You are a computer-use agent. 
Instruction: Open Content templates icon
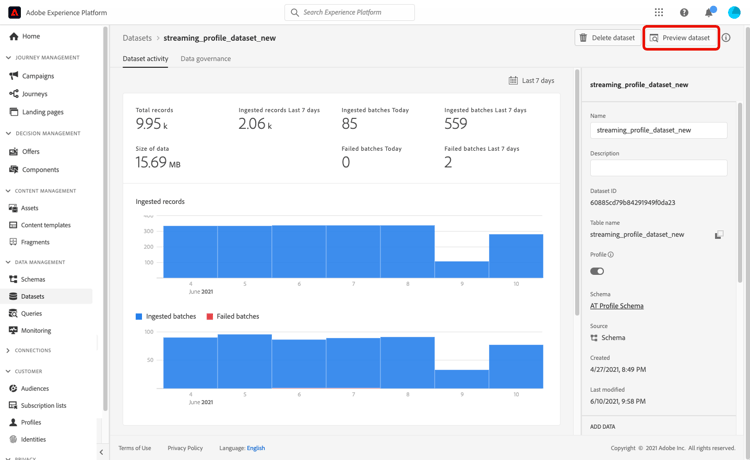[x=13, y=225]
